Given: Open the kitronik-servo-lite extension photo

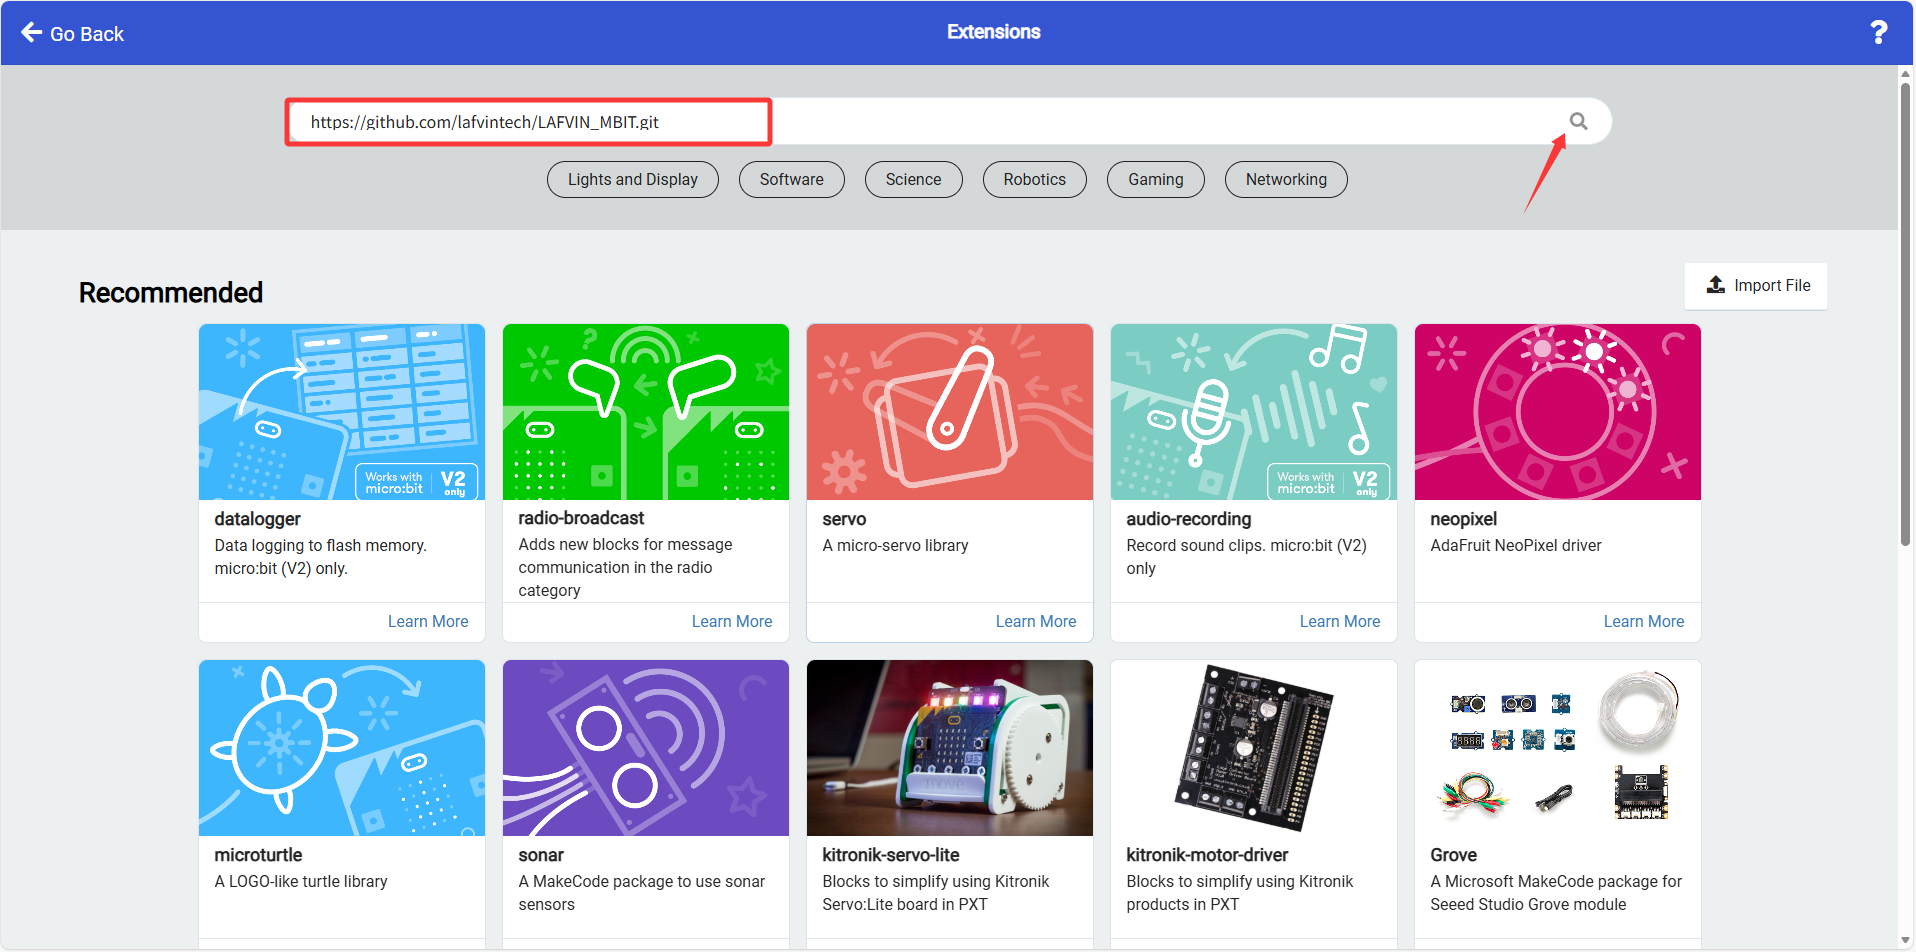Looking at the screenshot, I should tap(950, 748).
